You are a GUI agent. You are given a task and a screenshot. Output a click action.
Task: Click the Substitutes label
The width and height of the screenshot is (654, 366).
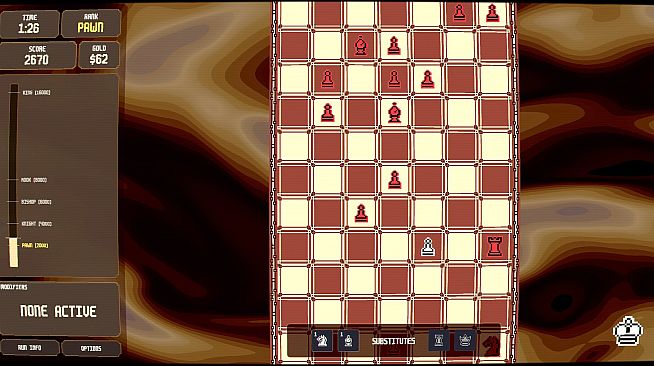tap(393, 341)
